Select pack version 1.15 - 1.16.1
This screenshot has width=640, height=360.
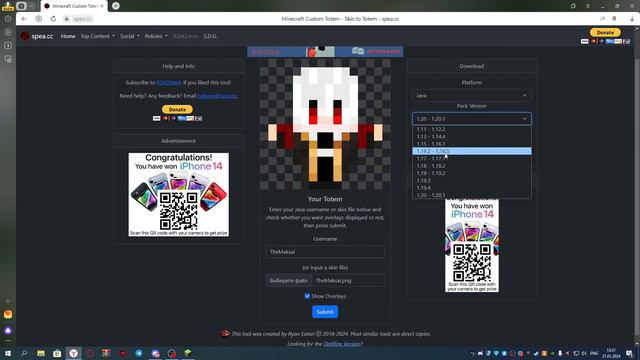click(472, 144)
